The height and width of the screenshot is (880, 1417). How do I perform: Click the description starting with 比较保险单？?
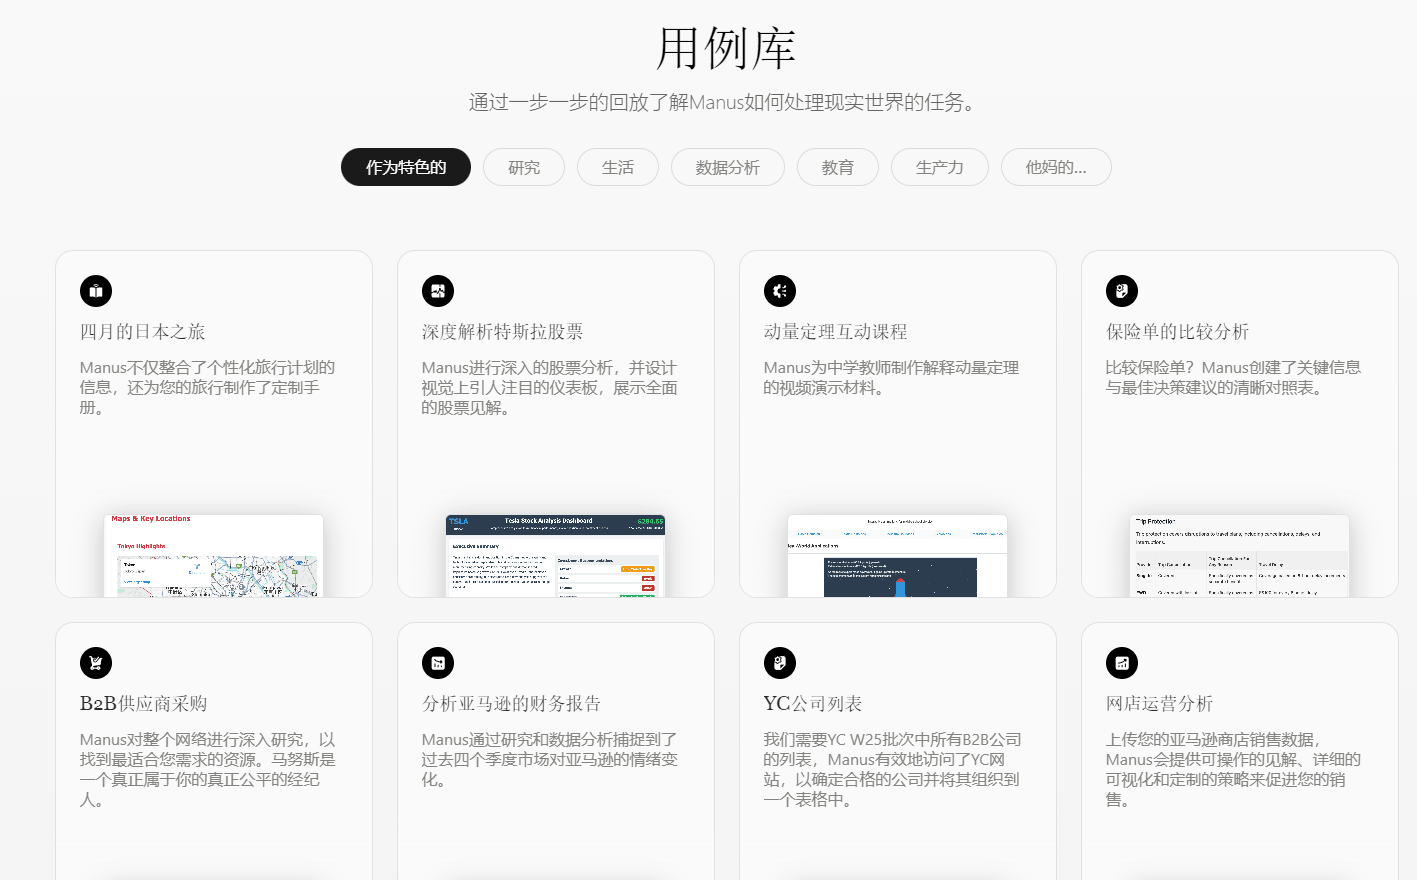click(1233, 378)
